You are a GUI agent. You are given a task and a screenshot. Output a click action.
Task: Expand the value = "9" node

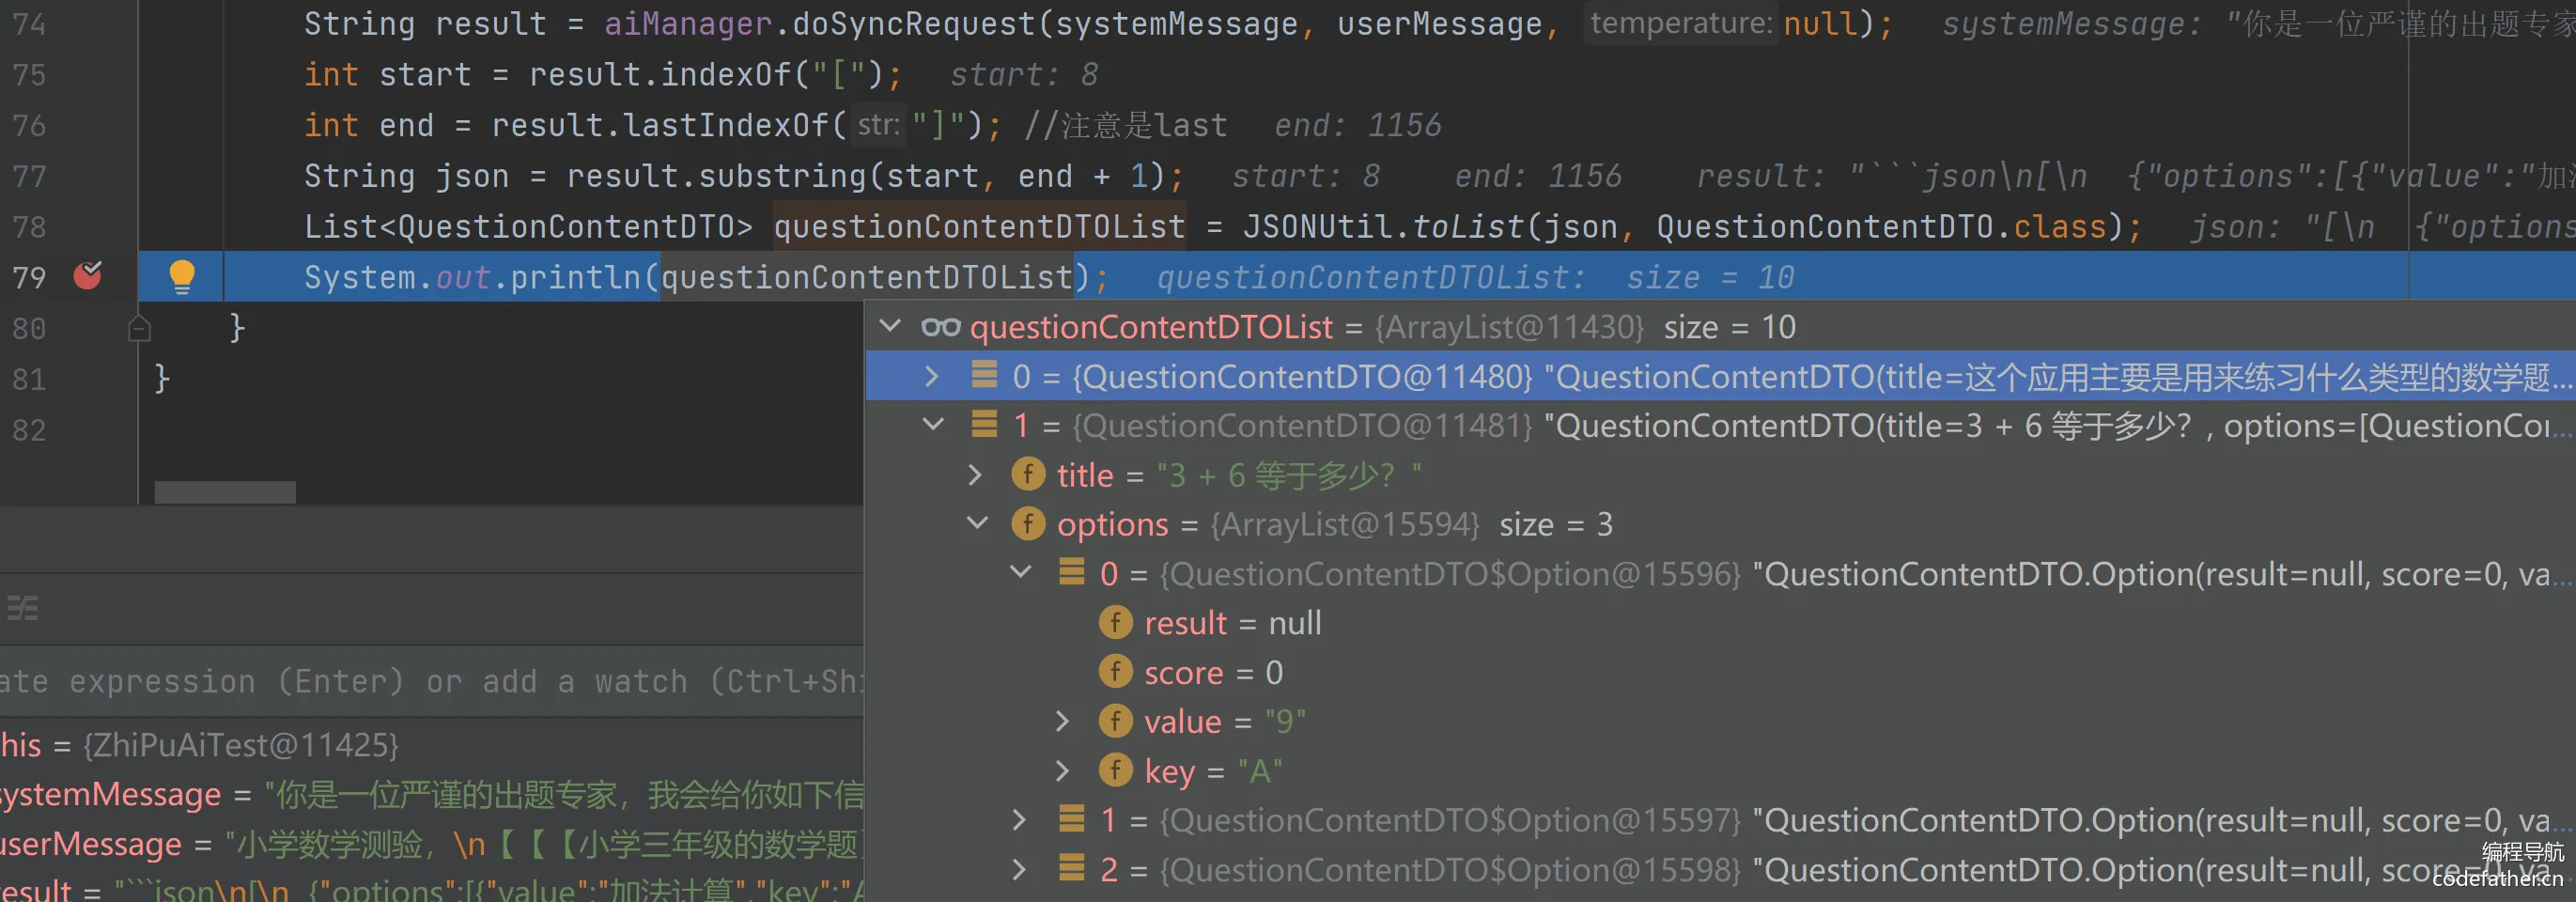coord(1062,721)
